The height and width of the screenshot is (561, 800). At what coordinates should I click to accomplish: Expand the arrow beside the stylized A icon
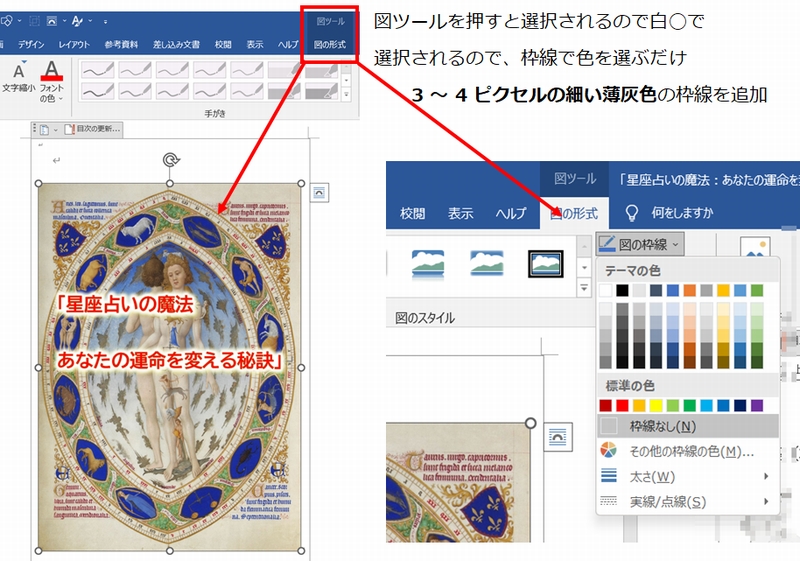(90, 21)
